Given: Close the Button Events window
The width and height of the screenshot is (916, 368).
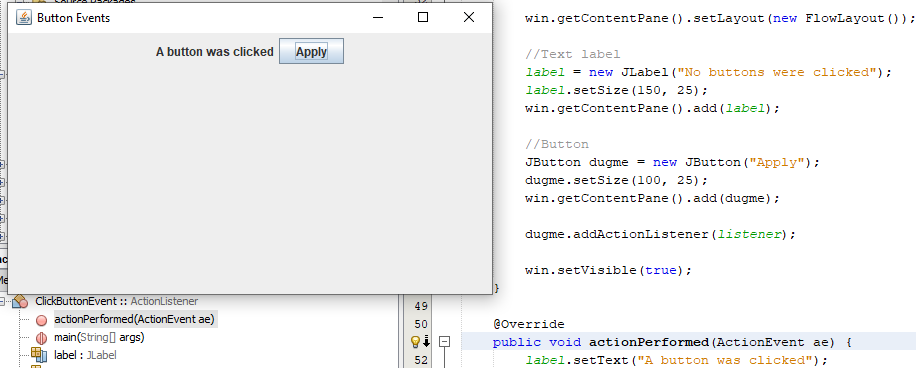Looking at the screenshot, I should (x=469, y=18).
